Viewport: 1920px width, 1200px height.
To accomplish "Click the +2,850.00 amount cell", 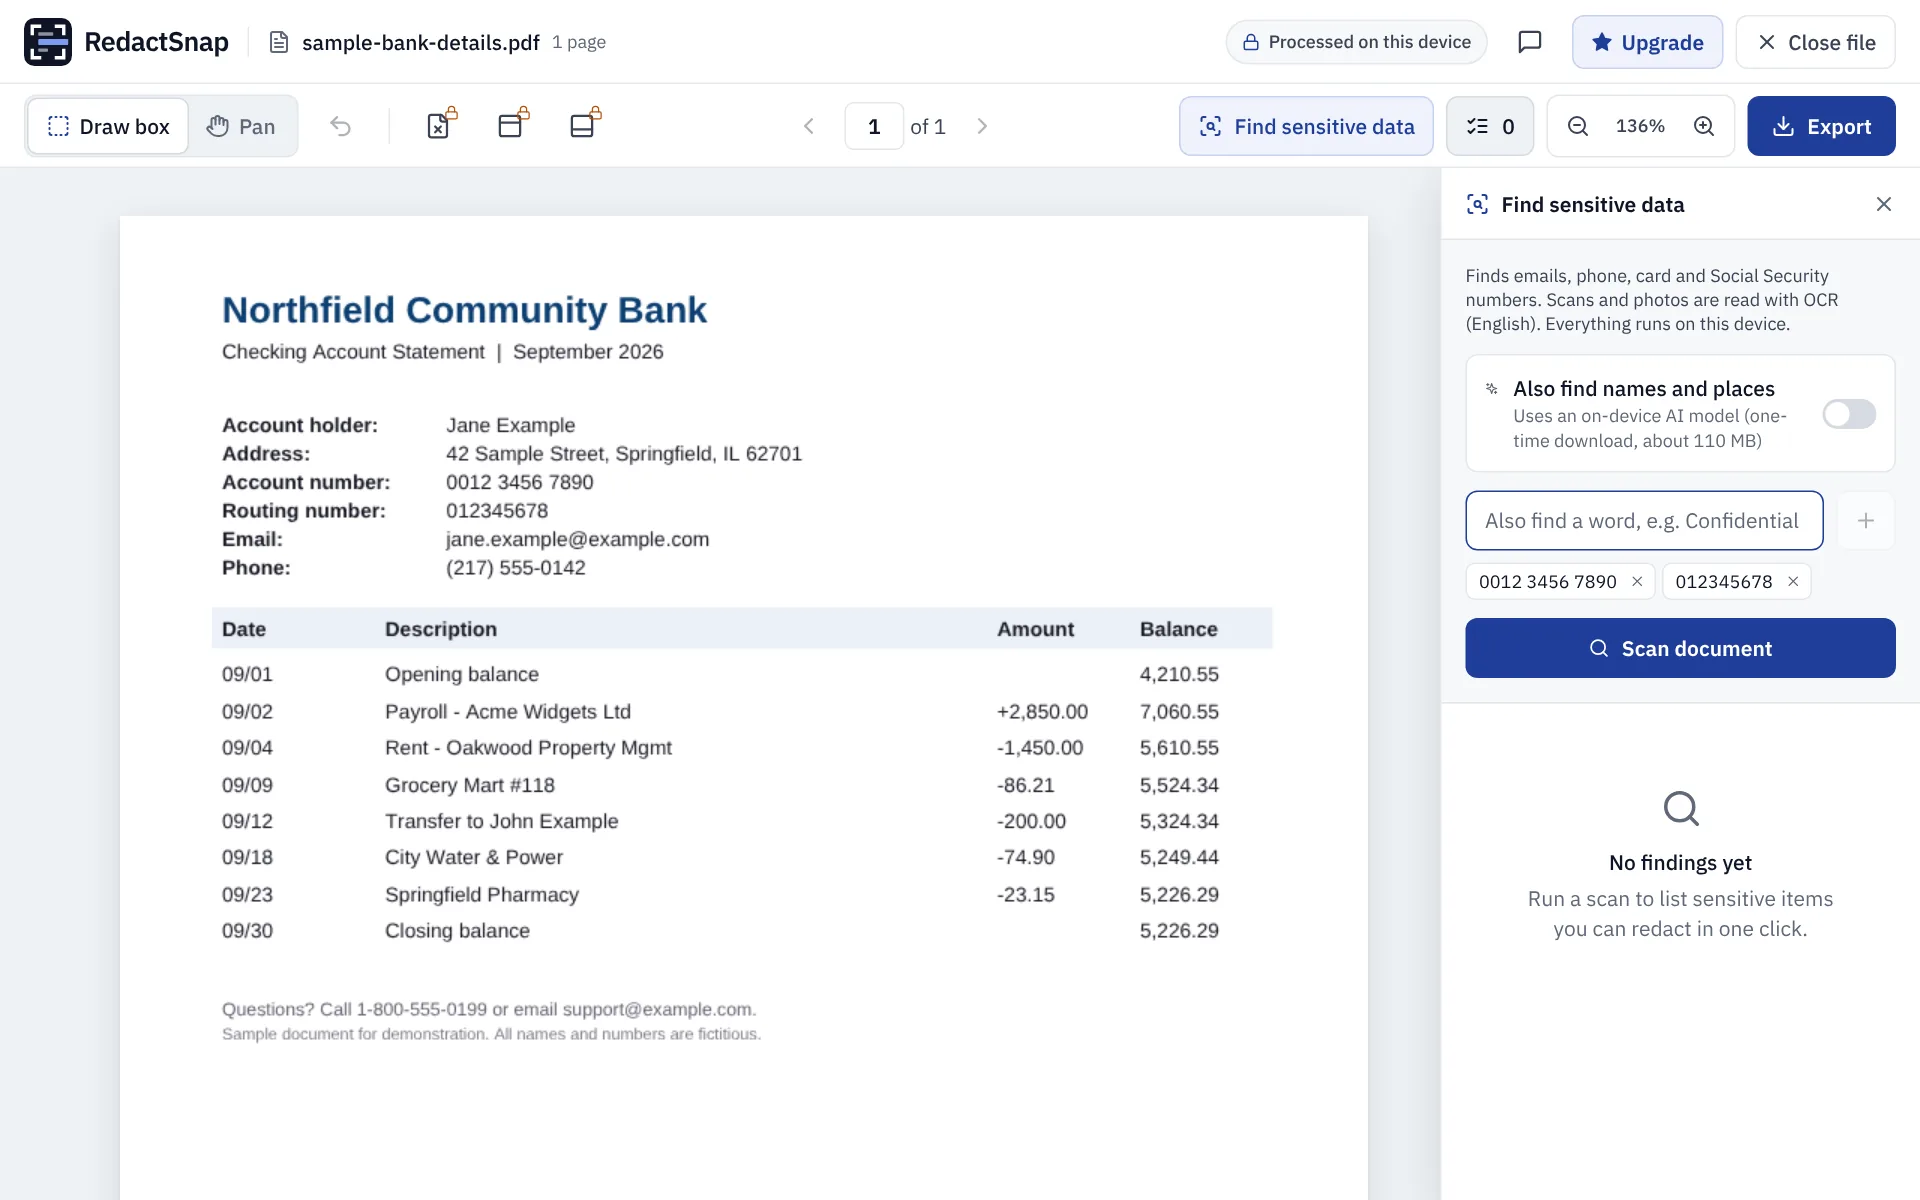I will pos(1042,711).
